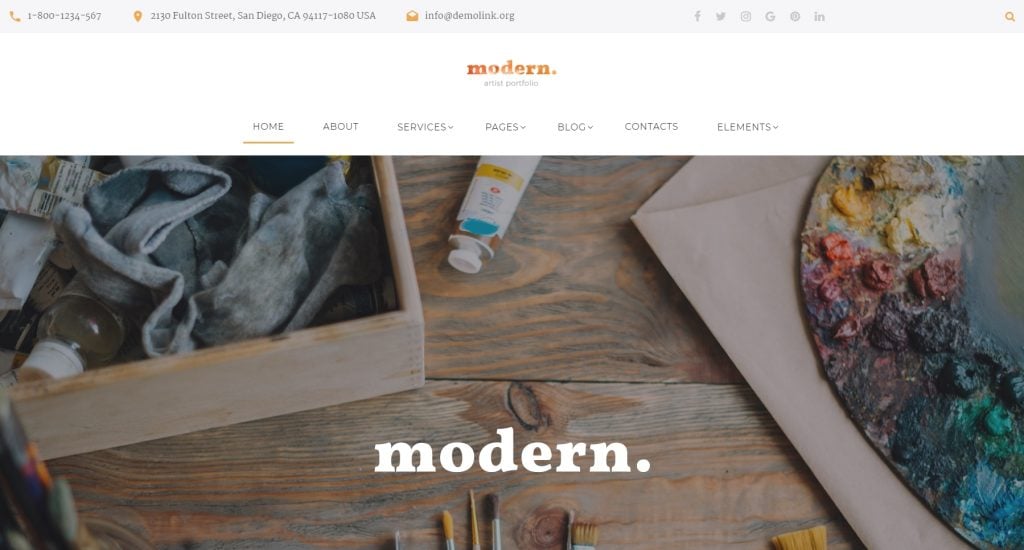The image size is (1024, 550).
Task: Open the Google social icon
Action: 771,16
